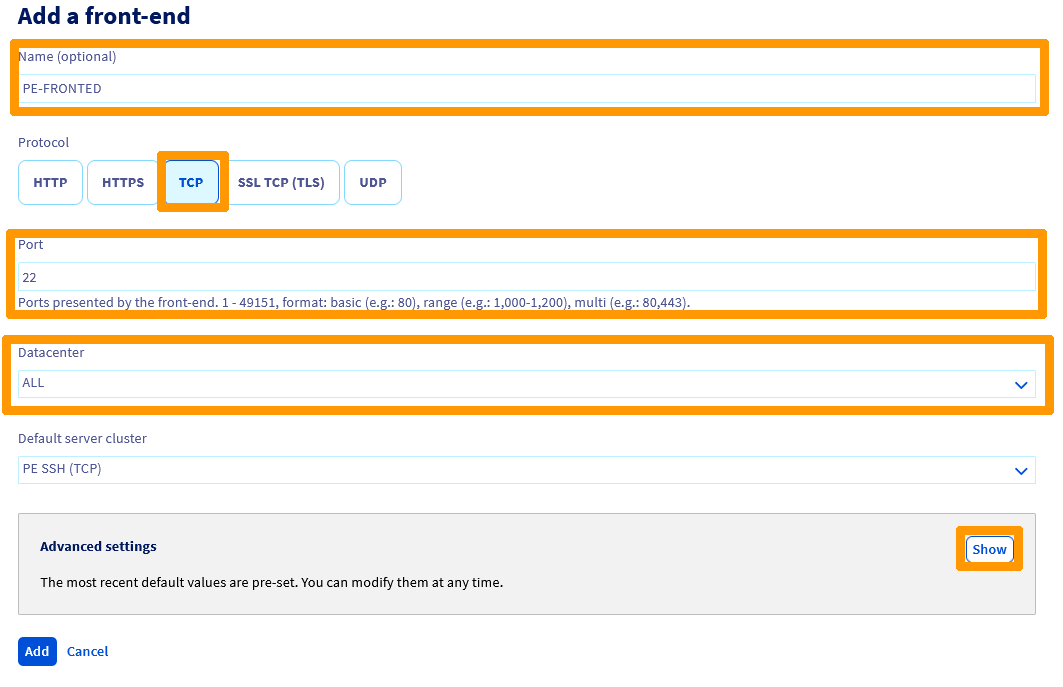Click the Advanced settings label

pyautogui.click(x=98, y=546)
